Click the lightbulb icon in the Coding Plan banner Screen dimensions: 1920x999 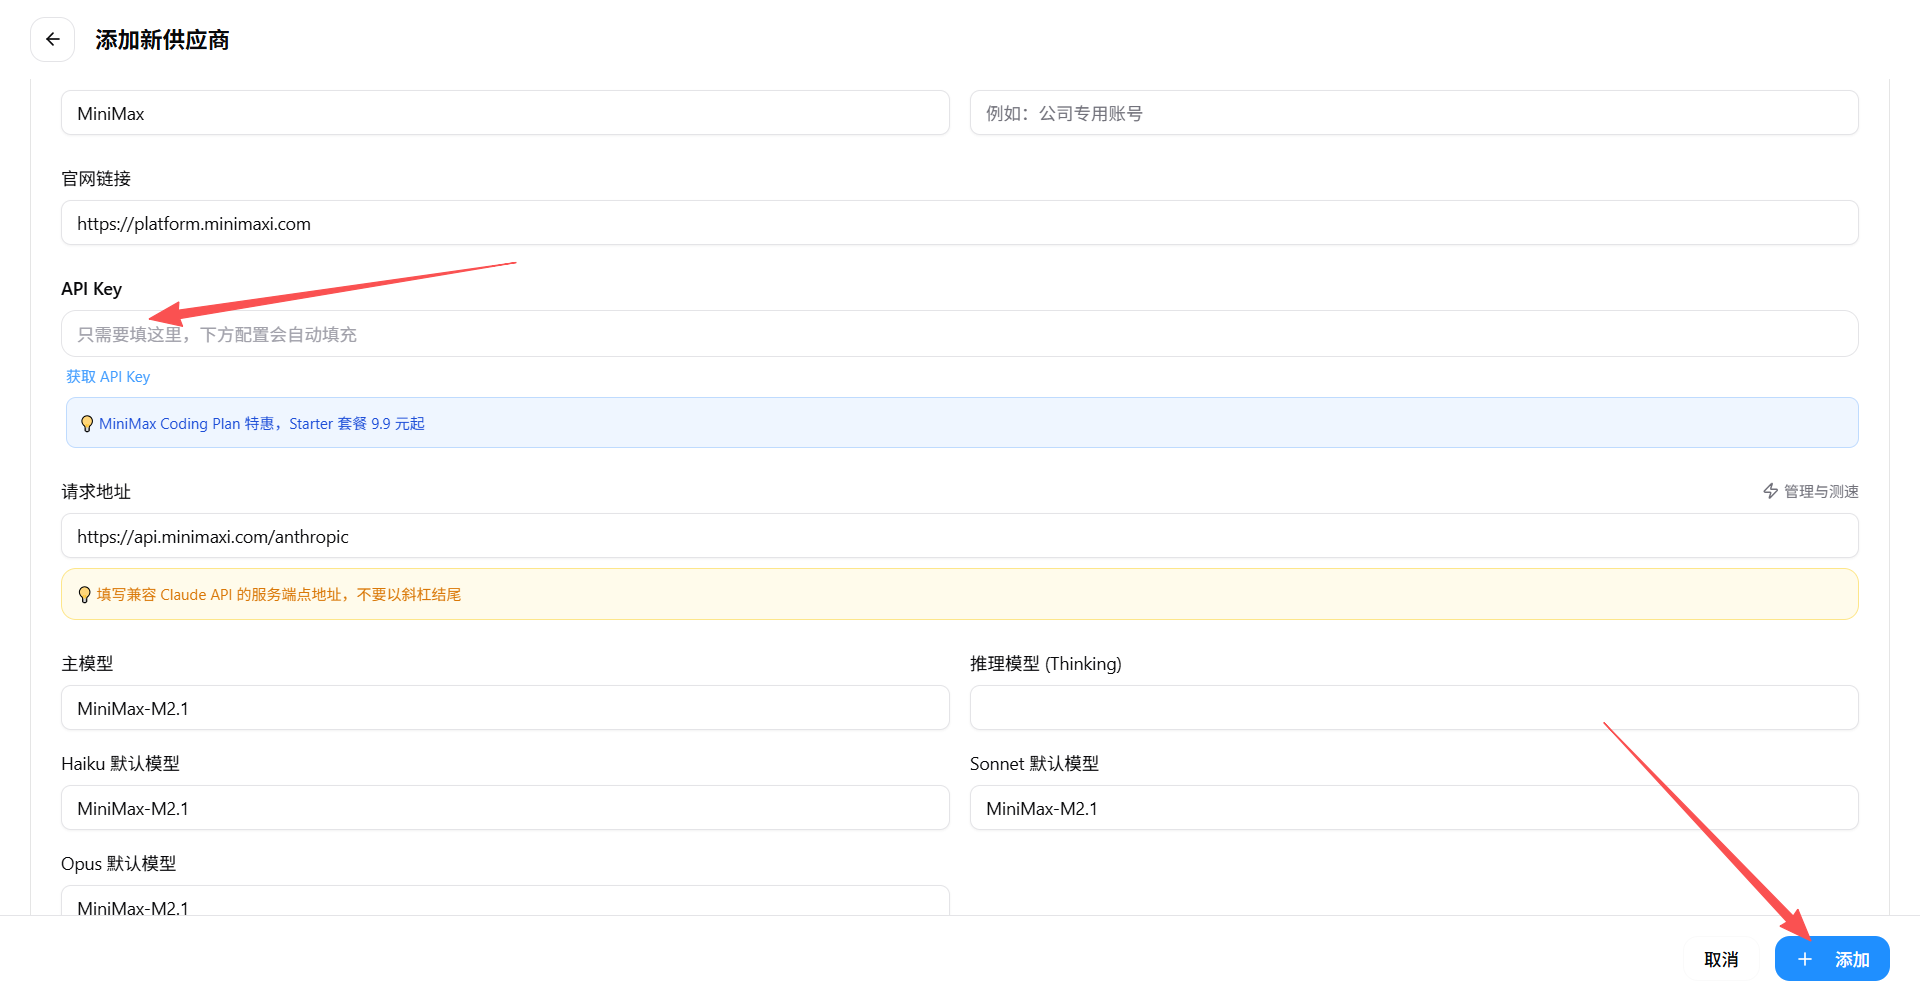tap(87, 422)
